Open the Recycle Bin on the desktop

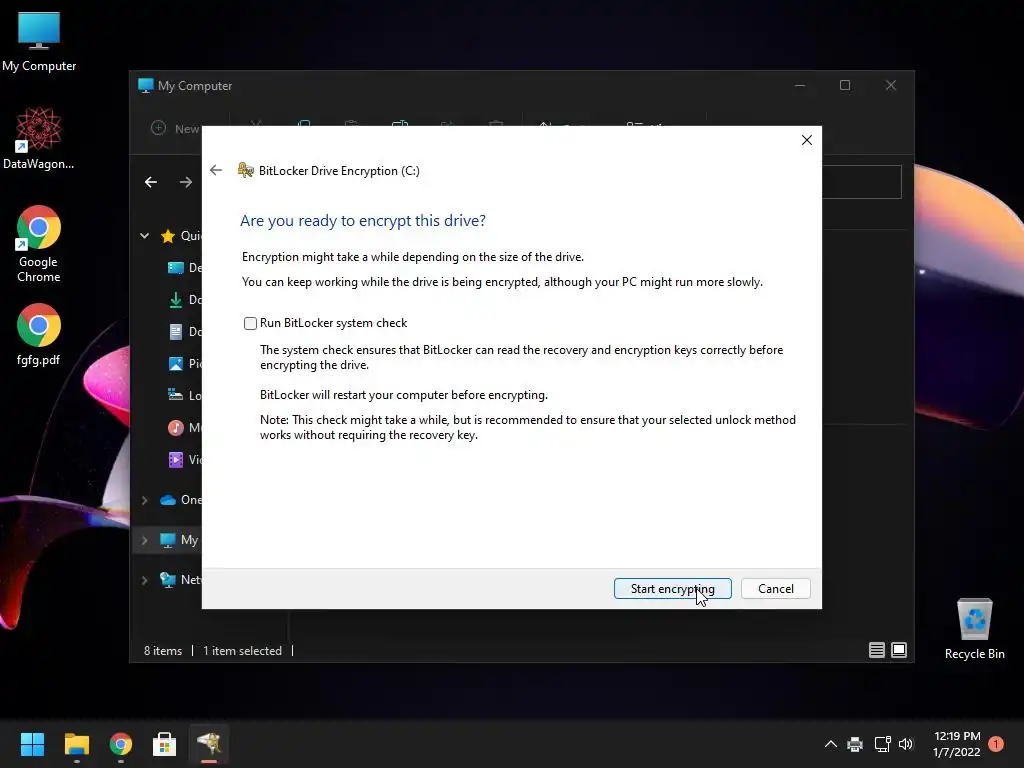(974, 630)
